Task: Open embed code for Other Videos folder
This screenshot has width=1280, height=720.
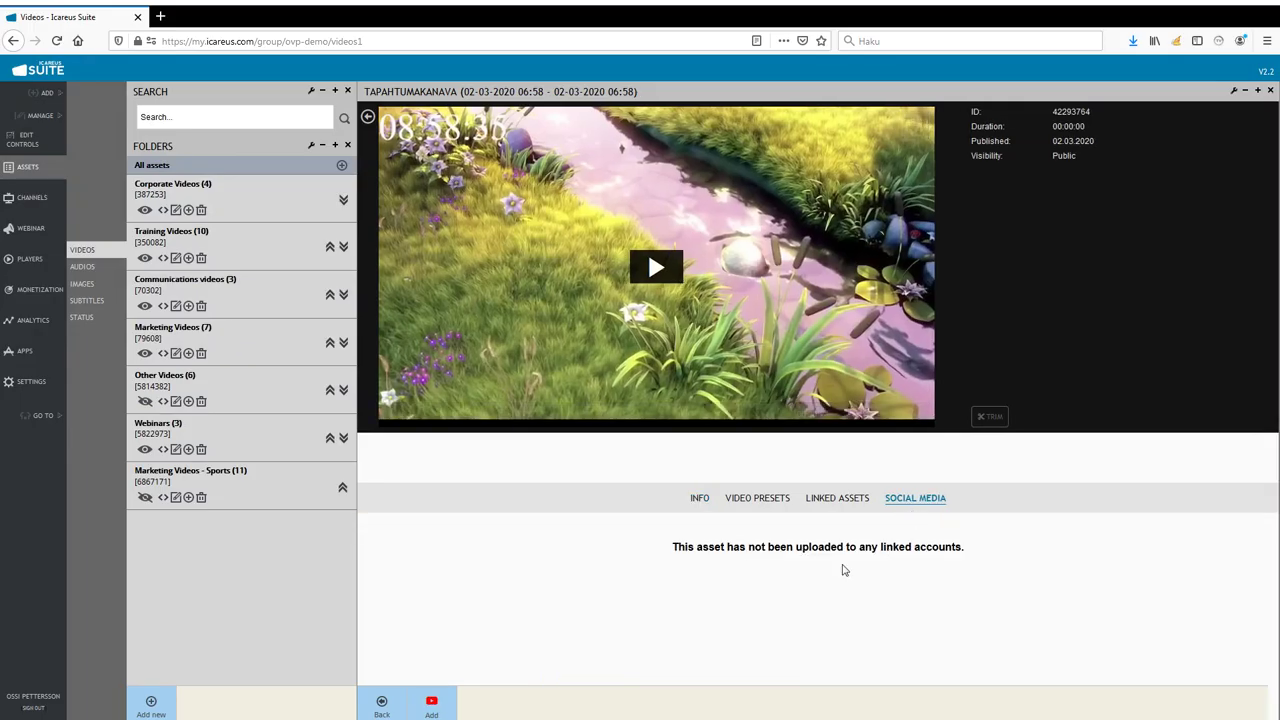Action: (x=163, y=401)
